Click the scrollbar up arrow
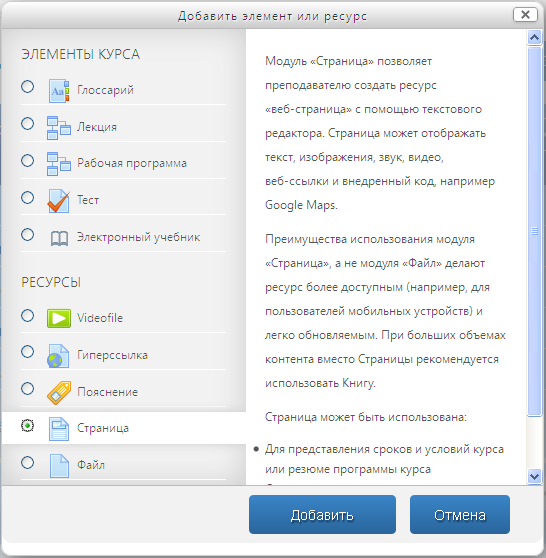This screenshot has width=546, height=558. (534, 37)
